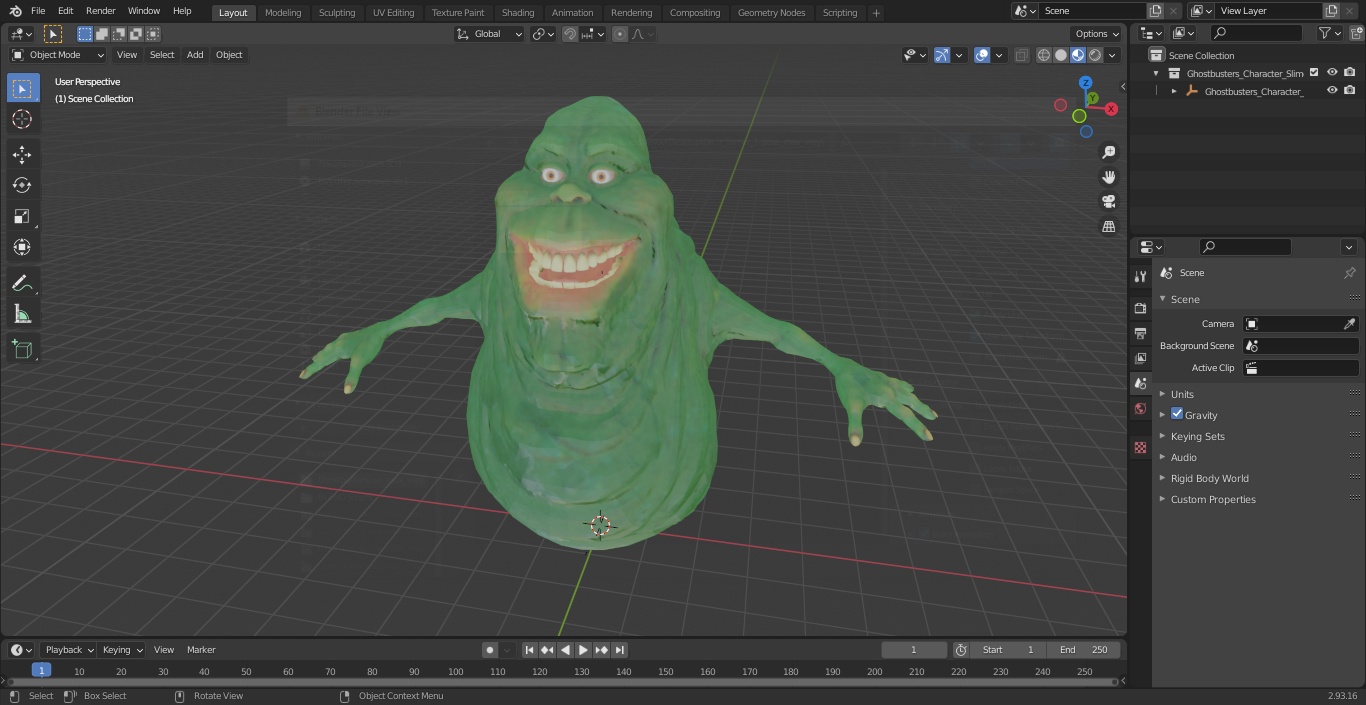The image size is (1366, 705).
Task: Open the Global transform orientation dropdown
Action: click(x=489, y=34)
